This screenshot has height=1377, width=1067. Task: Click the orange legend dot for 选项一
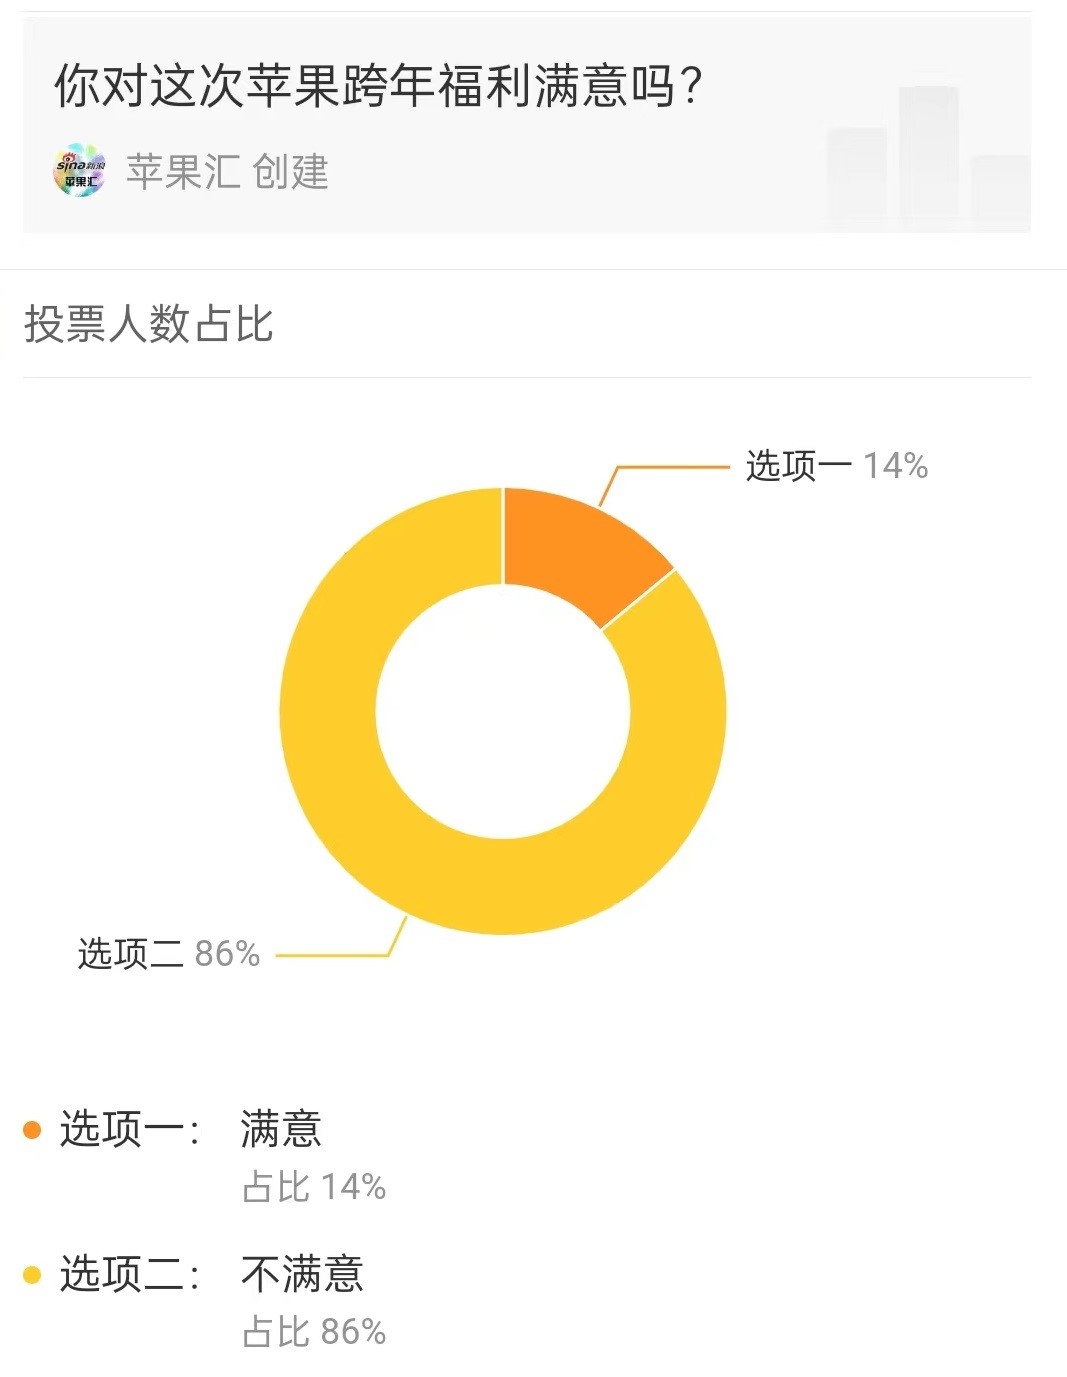[x=31, y=1130]
